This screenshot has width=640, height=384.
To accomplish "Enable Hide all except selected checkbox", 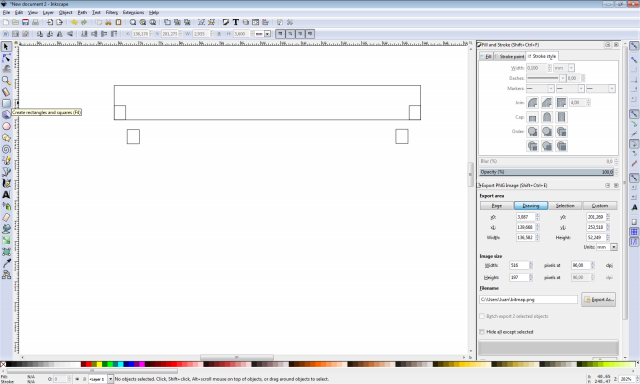I will click(482, 332).
